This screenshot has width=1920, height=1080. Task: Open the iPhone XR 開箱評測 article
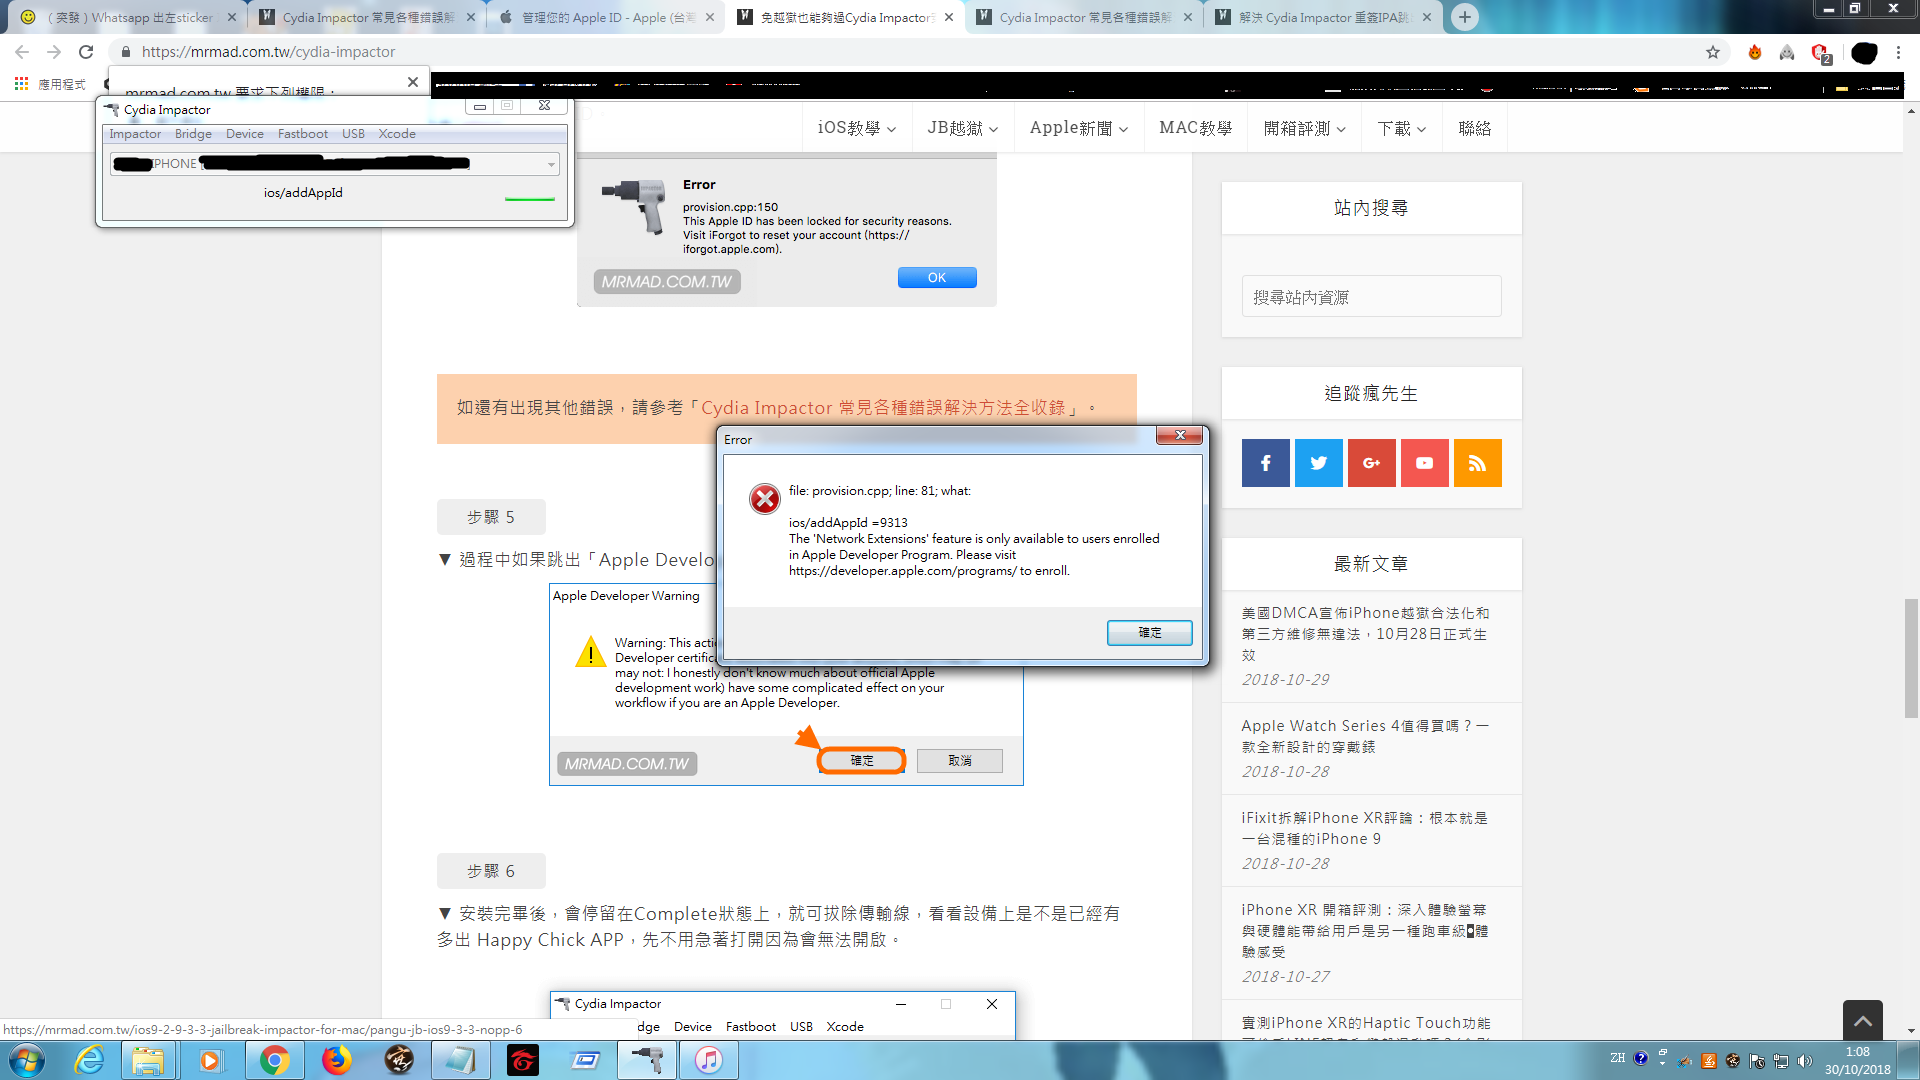(x=1366, y=931)
